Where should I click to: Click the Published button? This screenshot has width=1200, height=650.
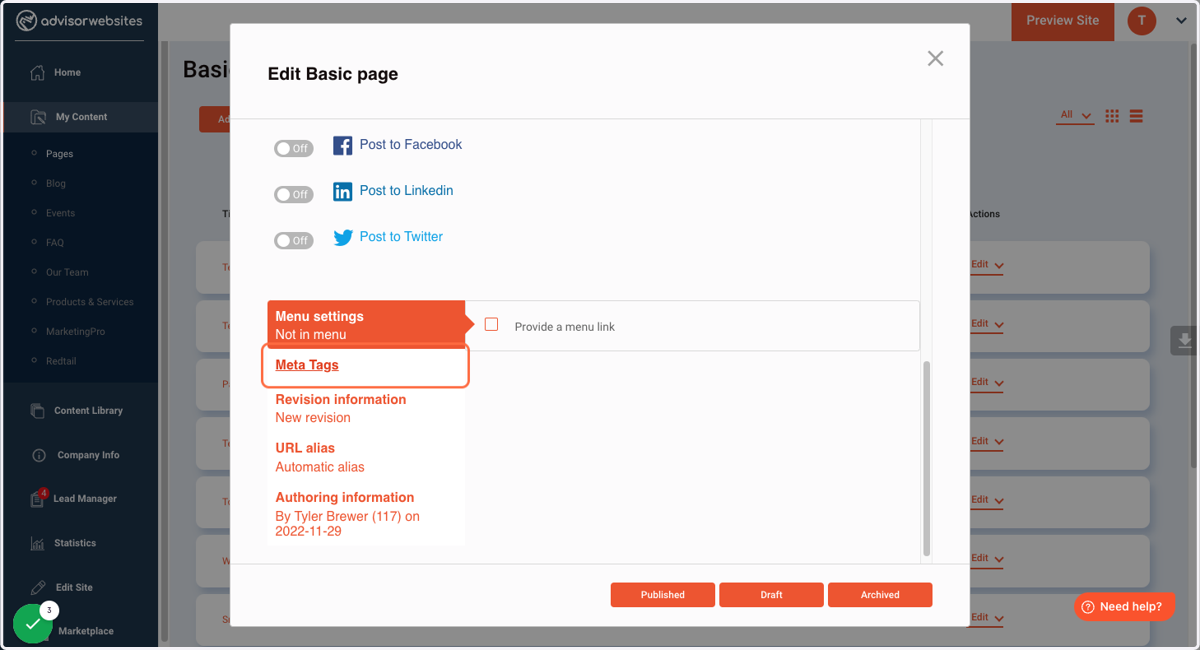click(663, 595)
